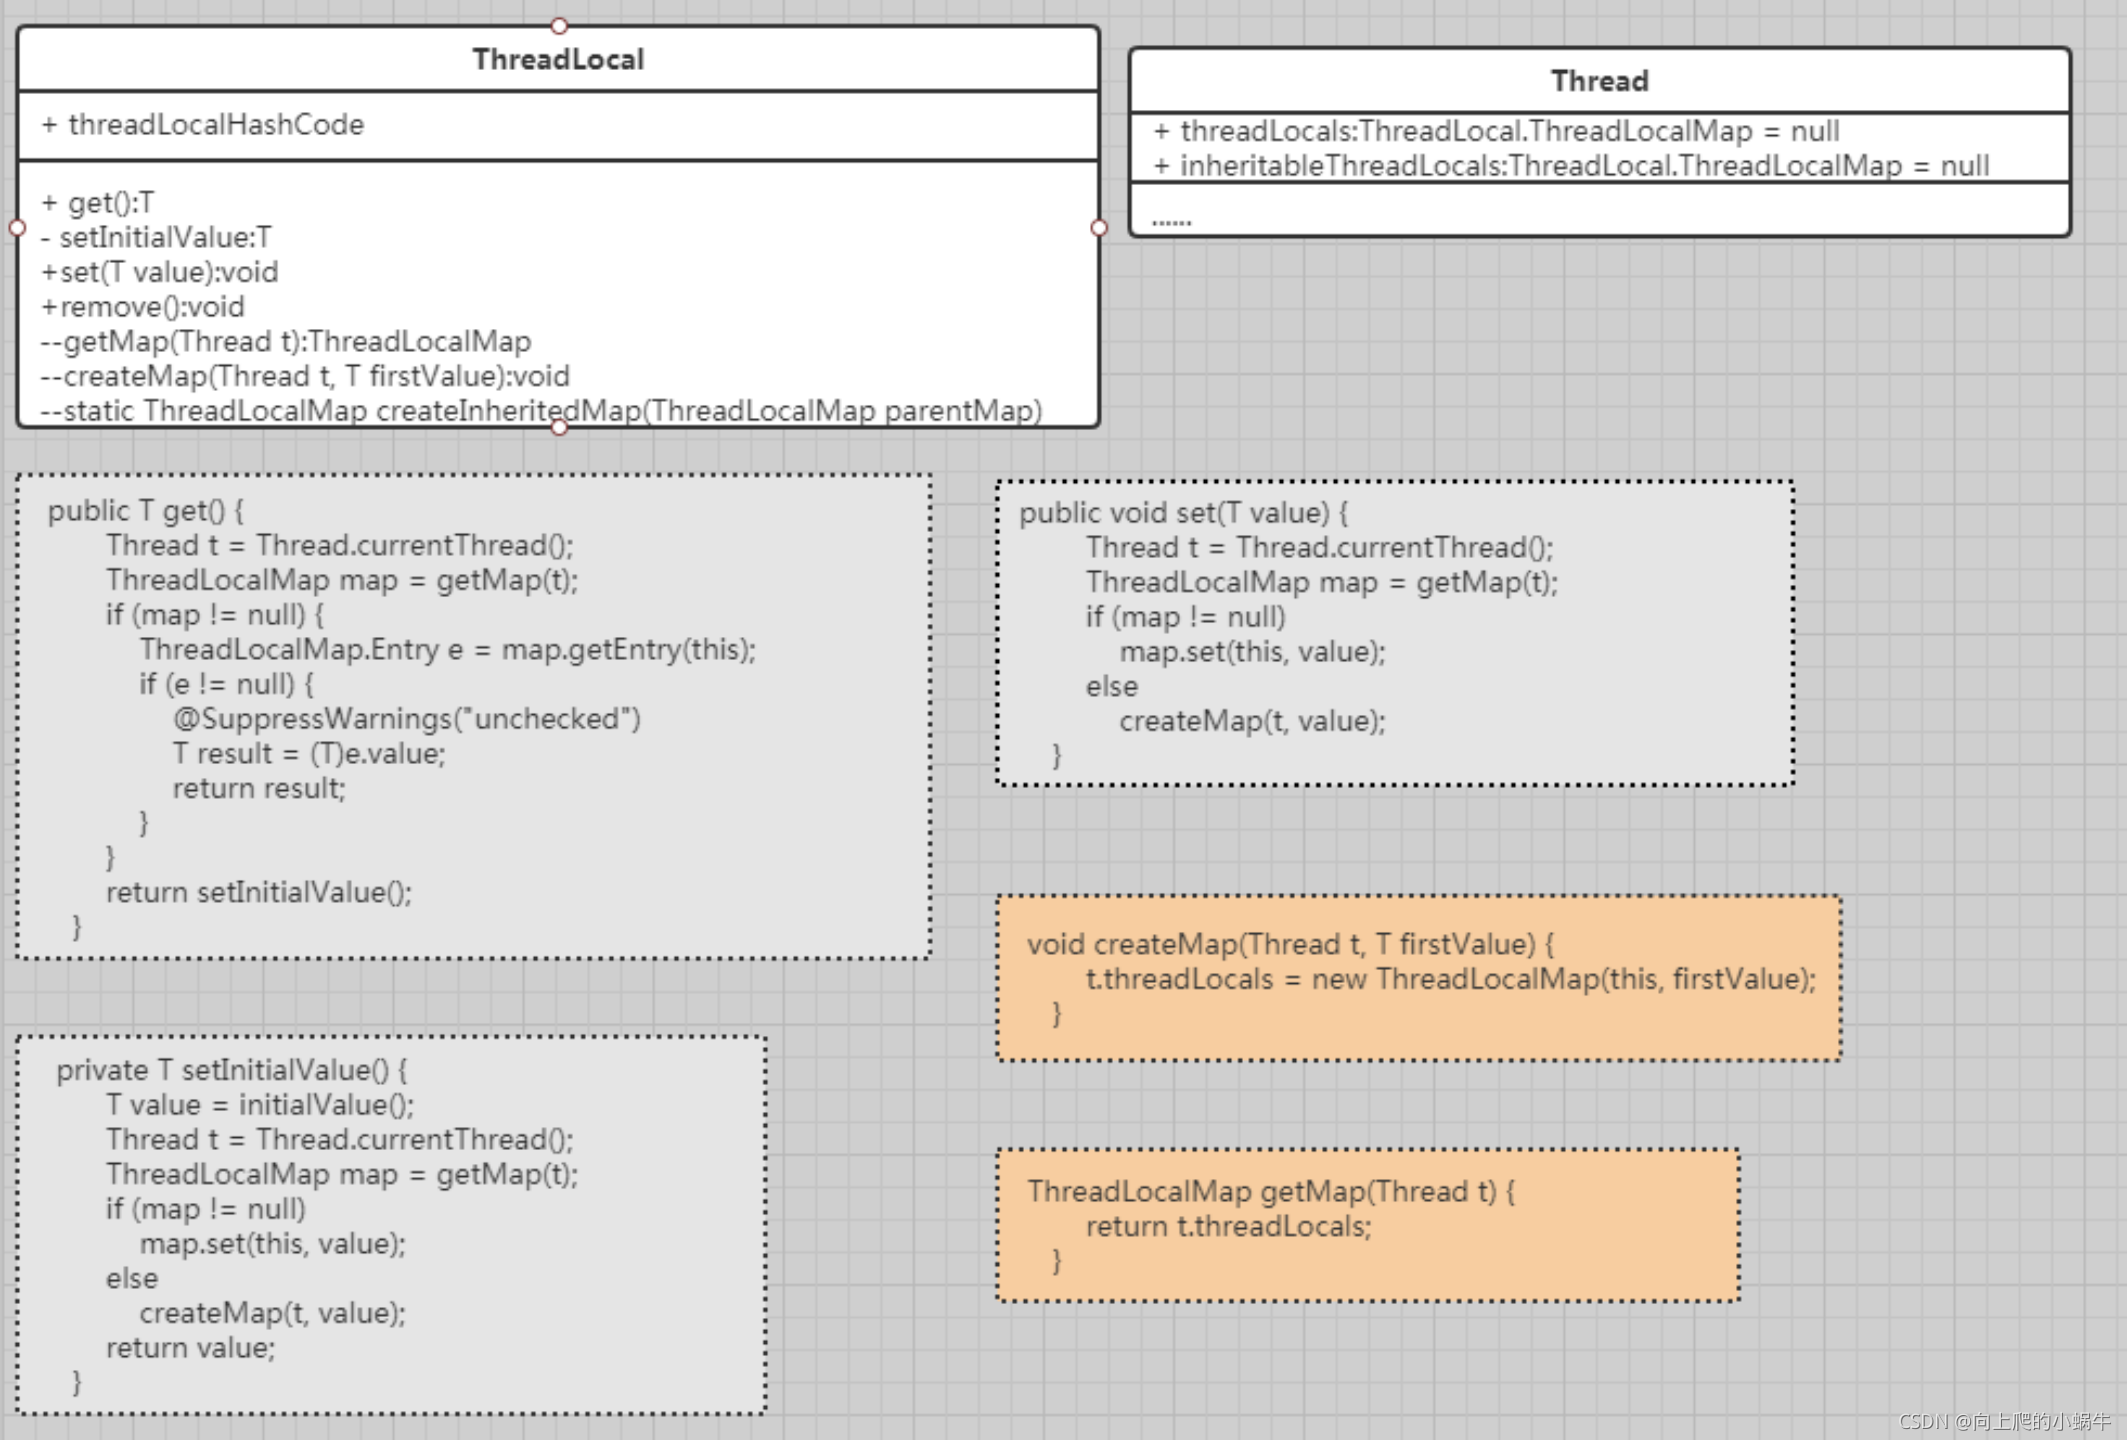Screen dimensions: 2127x1440
Task: Click 'public T get() {' code line
Action: tap(146, 511)
